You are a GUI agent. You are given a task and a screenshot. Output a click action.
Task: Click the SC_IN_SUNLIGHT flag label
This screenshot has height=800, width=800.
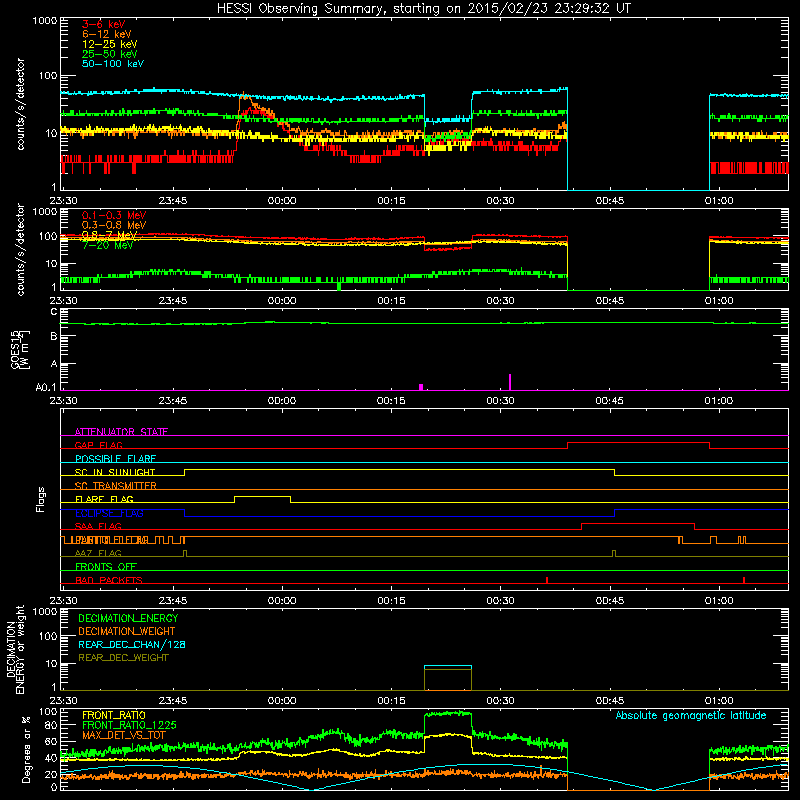(115, 472)
